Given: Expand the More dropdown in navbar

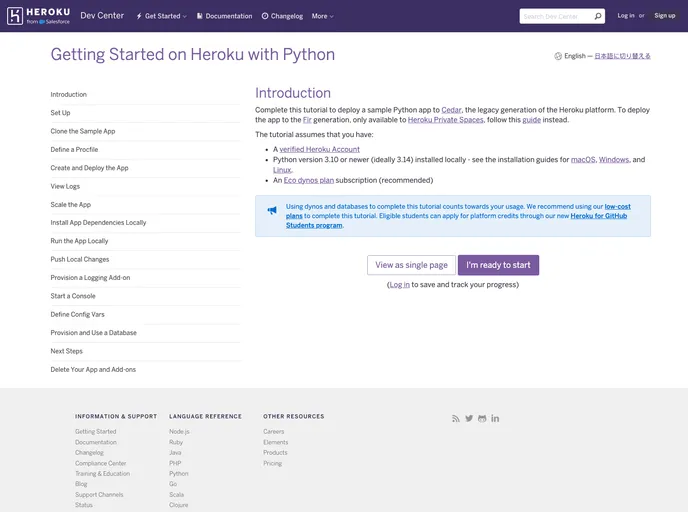Looking at the screenshot, I should pyautogui.click(x=322, y=16).
